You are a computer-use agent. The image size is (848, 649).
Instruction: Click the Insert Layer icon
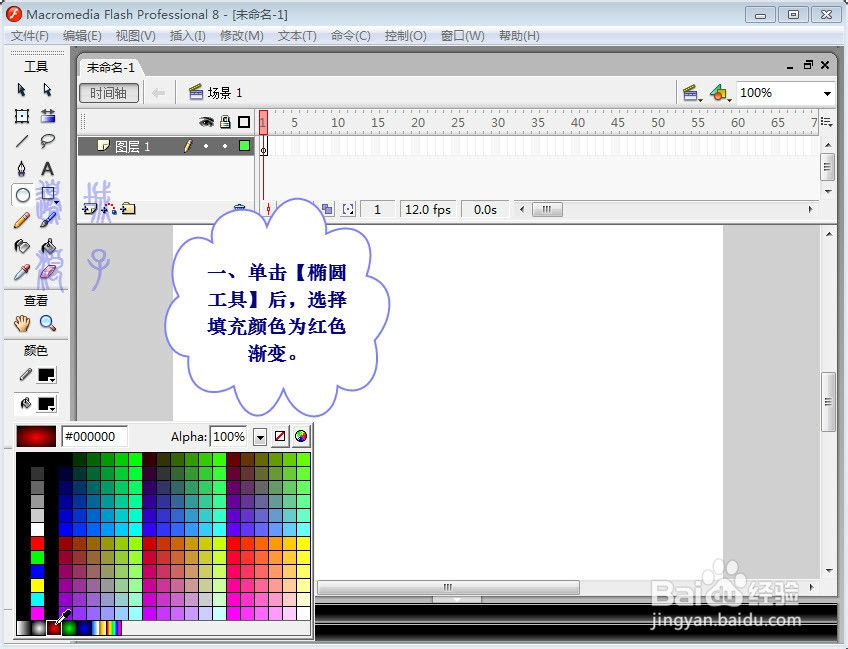pyautogui.click(x=89, y=209)
